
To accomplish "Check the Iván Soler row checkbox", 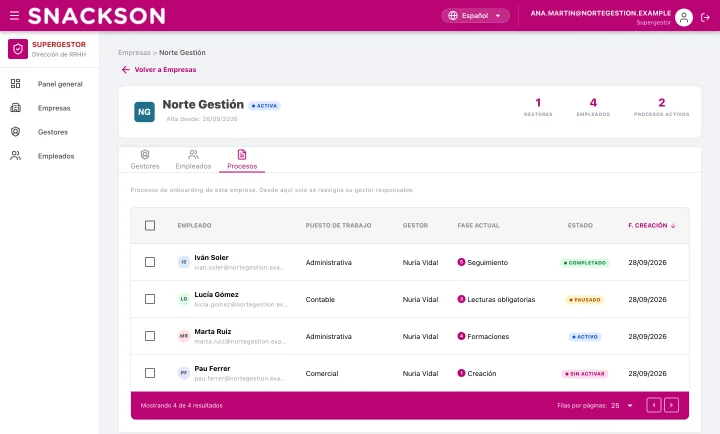I will tap(150, 262).
